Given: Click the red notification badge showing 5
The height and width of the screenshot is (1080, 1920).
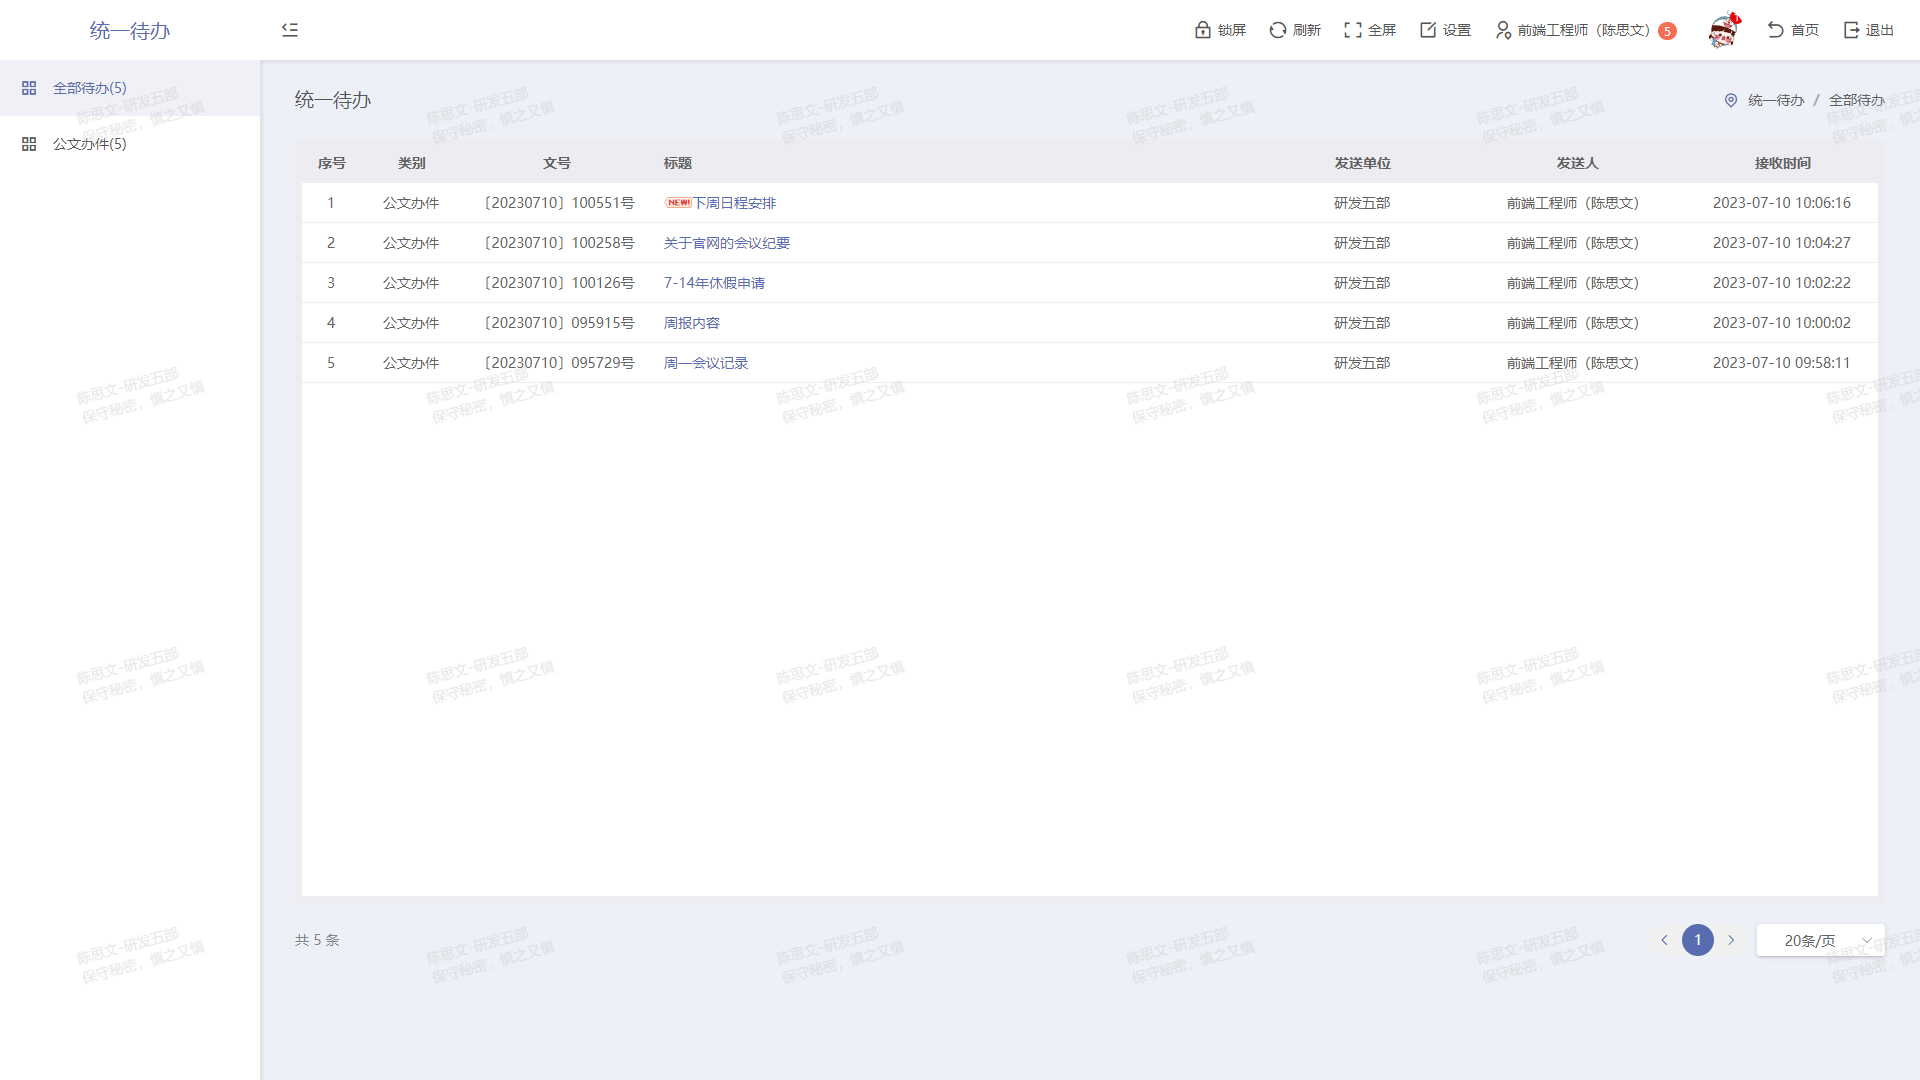Looking at the screenshot, I should (x=1667, y=31).
